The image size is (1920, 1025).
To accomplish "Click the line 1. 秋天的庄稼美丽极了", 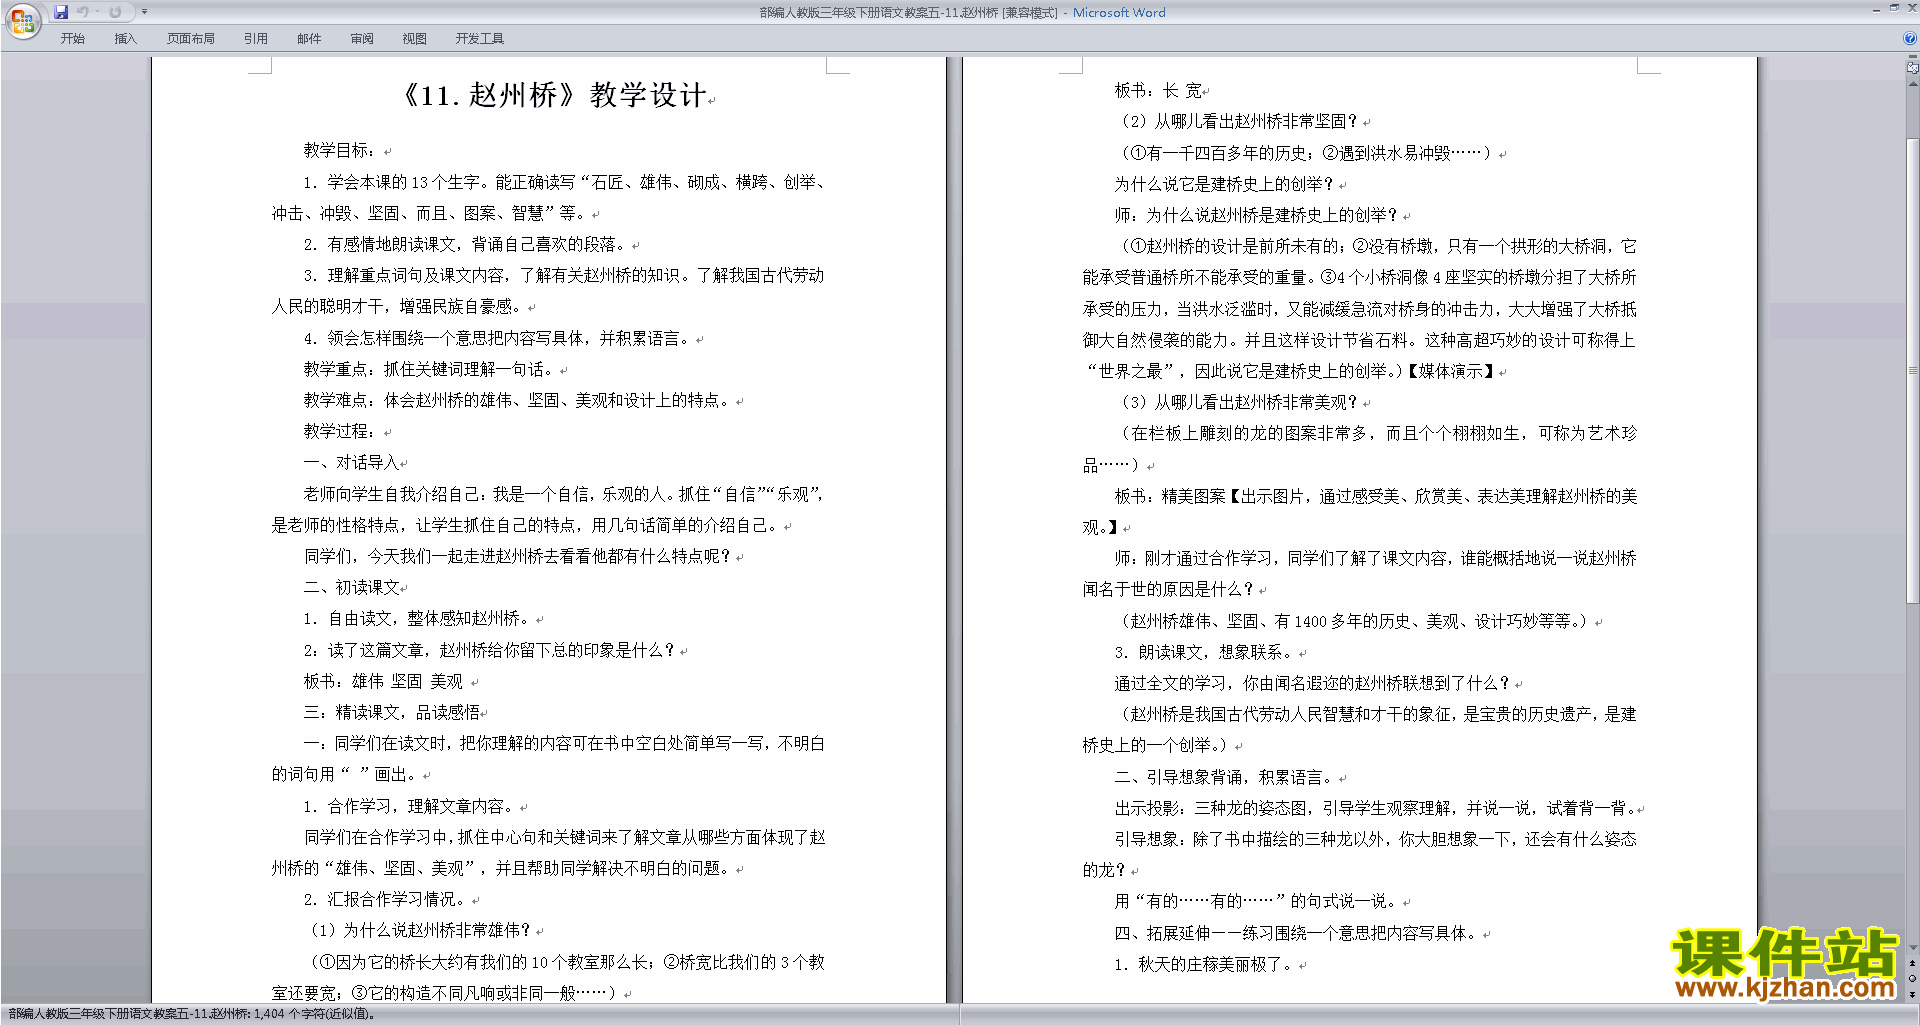I will (1204, 965).
